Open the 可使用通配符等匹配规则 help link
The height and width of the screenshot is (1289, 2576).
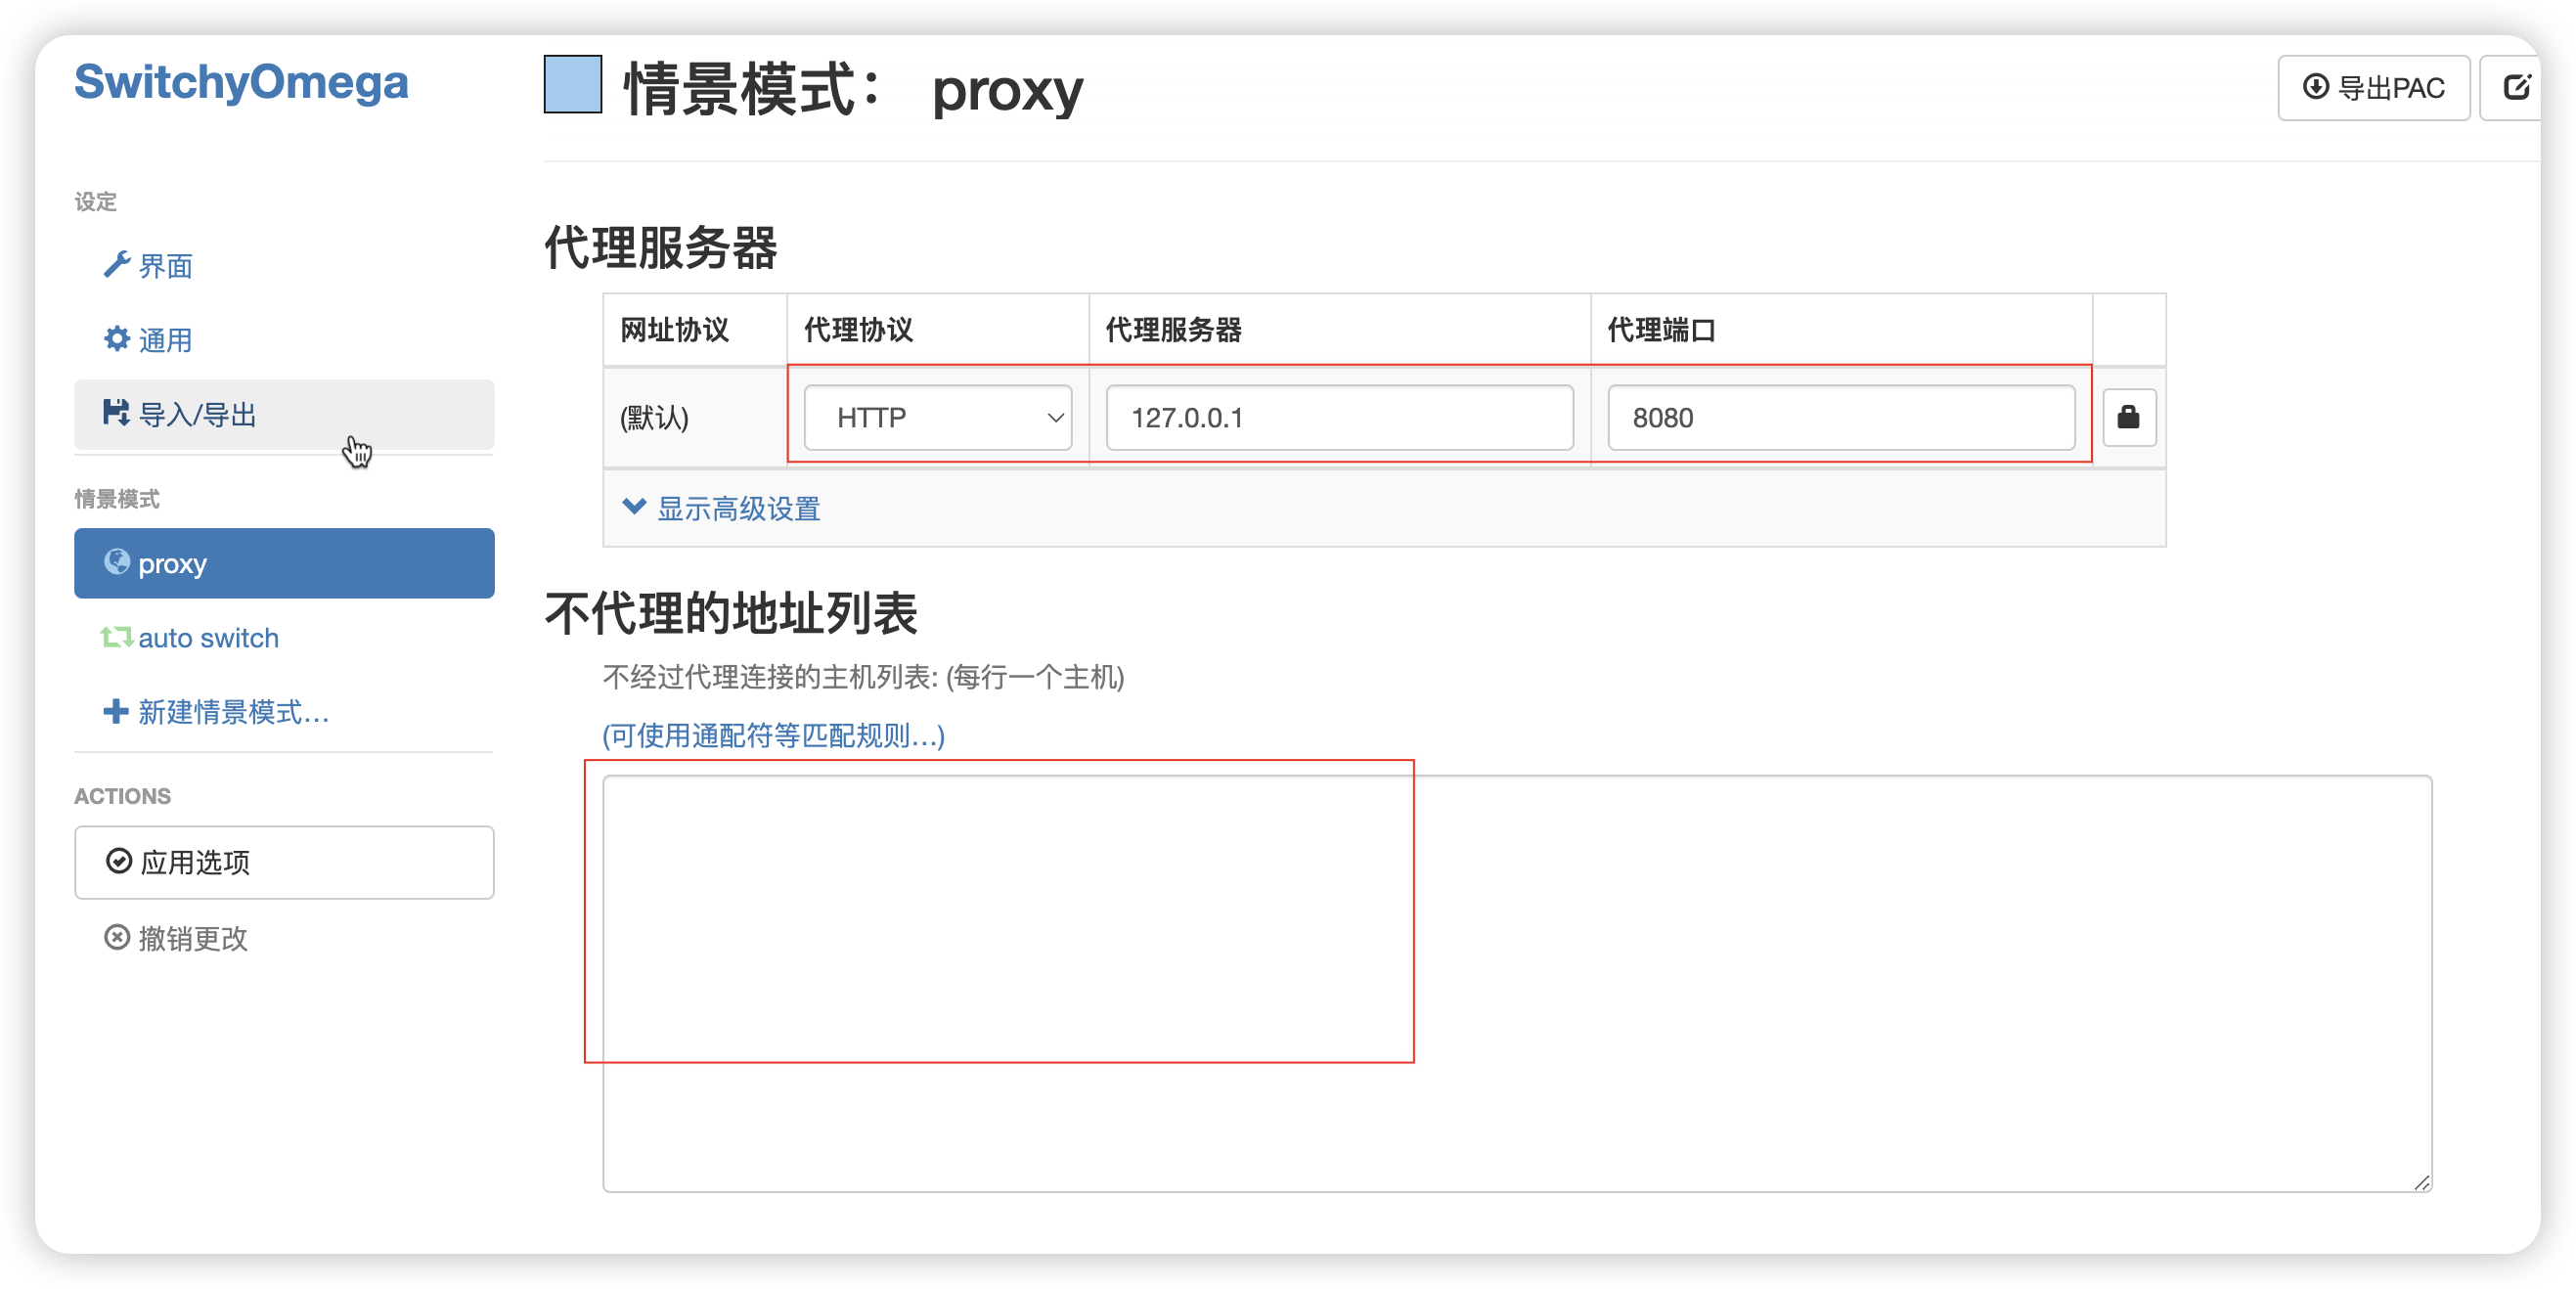[773, 735]
